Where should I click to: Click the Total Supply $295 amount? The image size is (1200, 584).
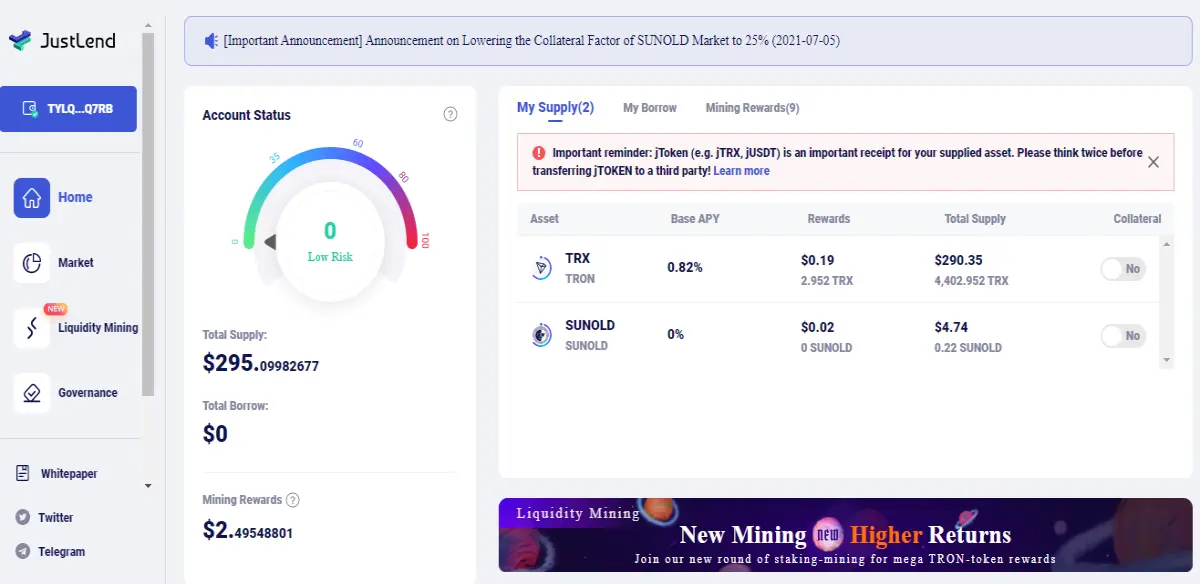261,364
